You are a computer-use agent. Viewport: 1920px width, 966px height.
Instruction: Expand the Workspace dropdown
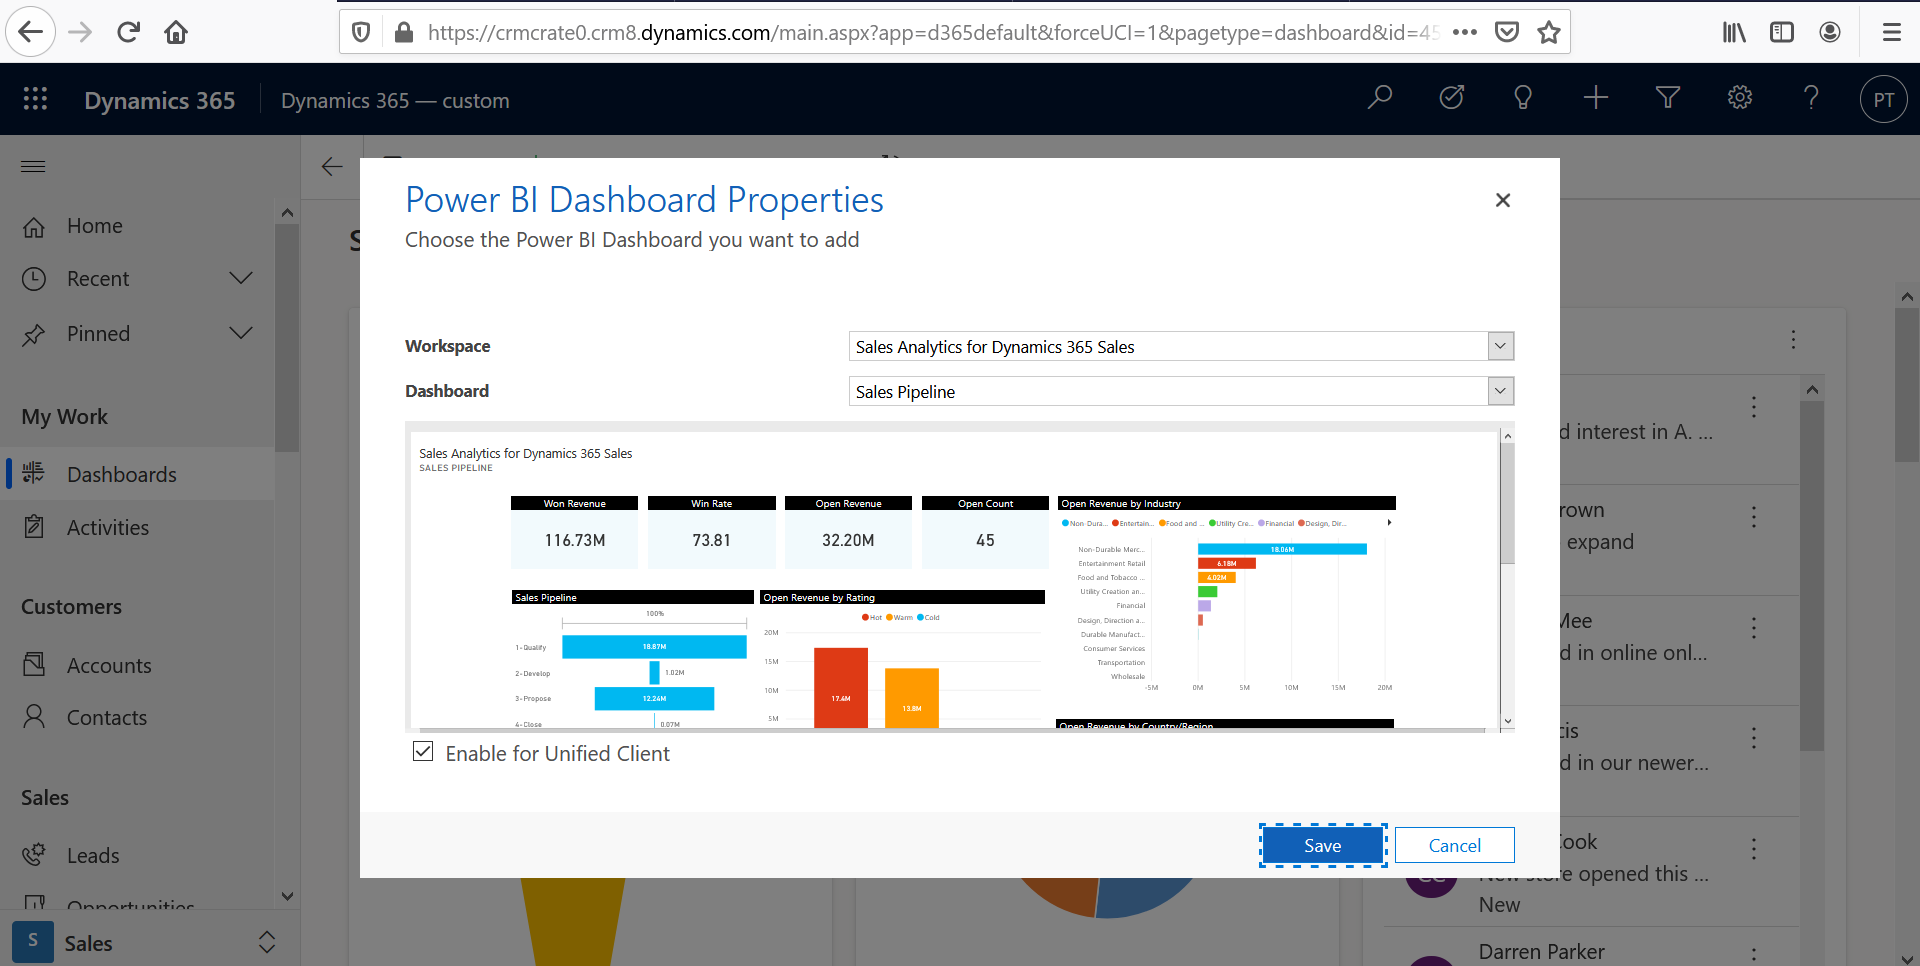click(x=1500, y=346)
